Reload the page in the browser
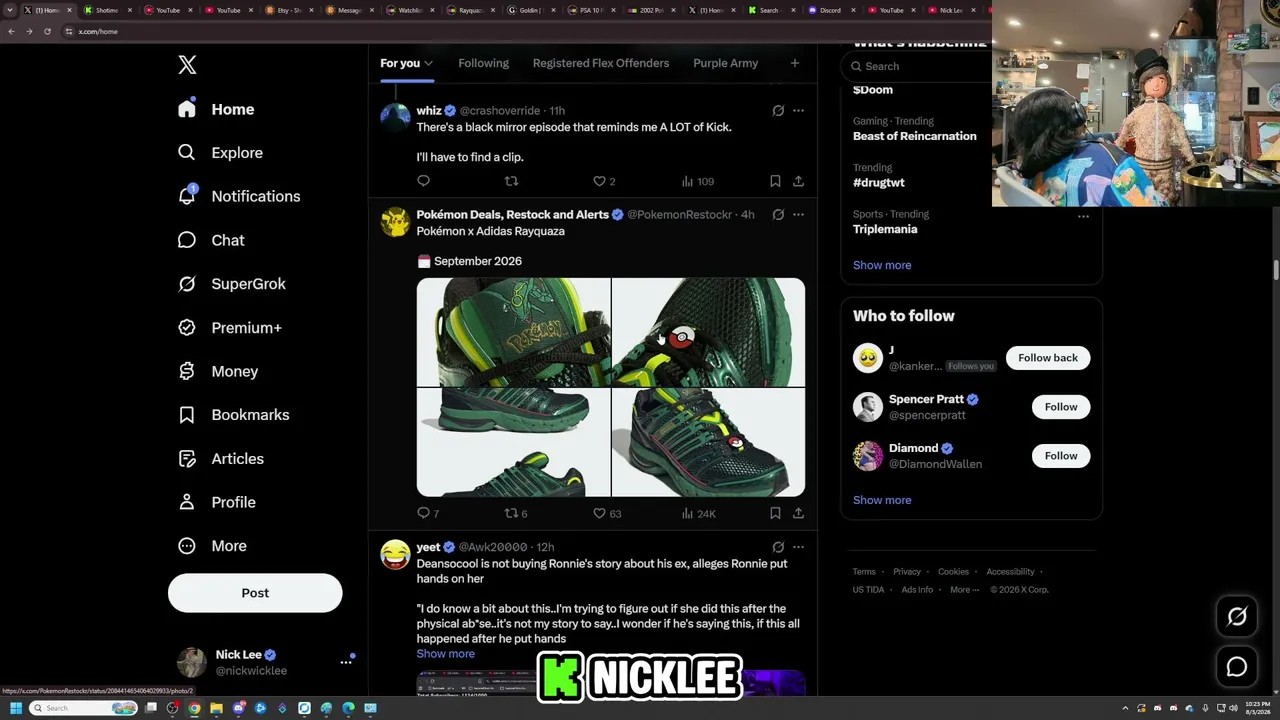1280x720 pixels. [x=47, y=31]
